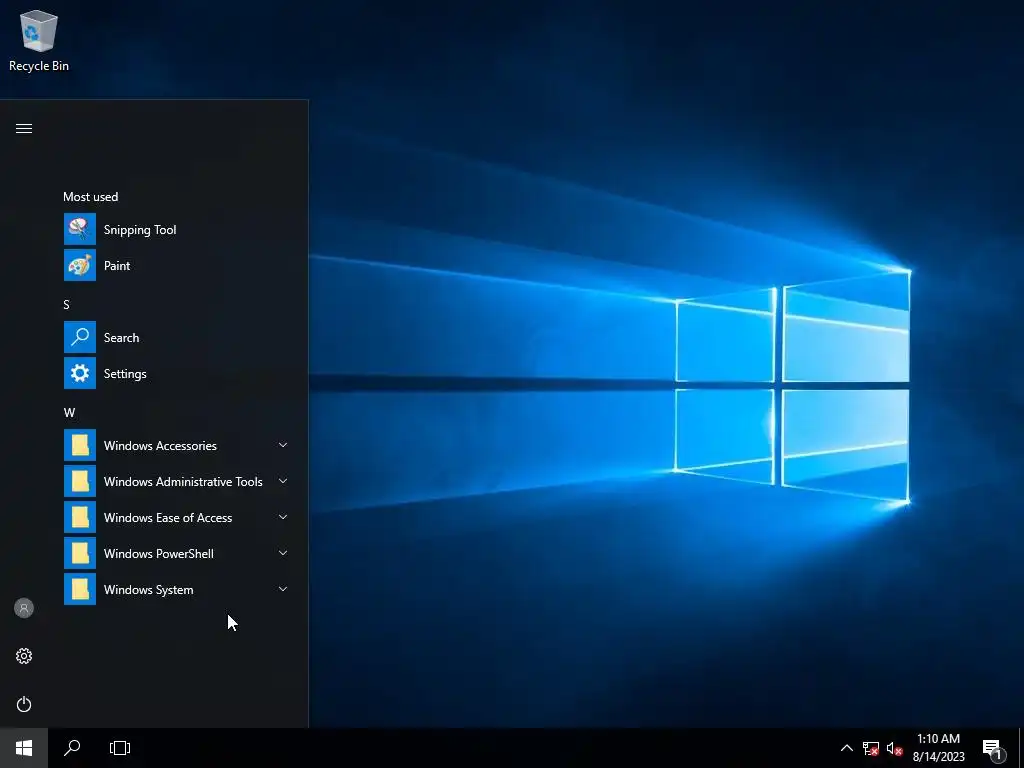Viewport: 1024px width, 768px height.
Task: Open the Paint app icon
Action: (80, 265)
